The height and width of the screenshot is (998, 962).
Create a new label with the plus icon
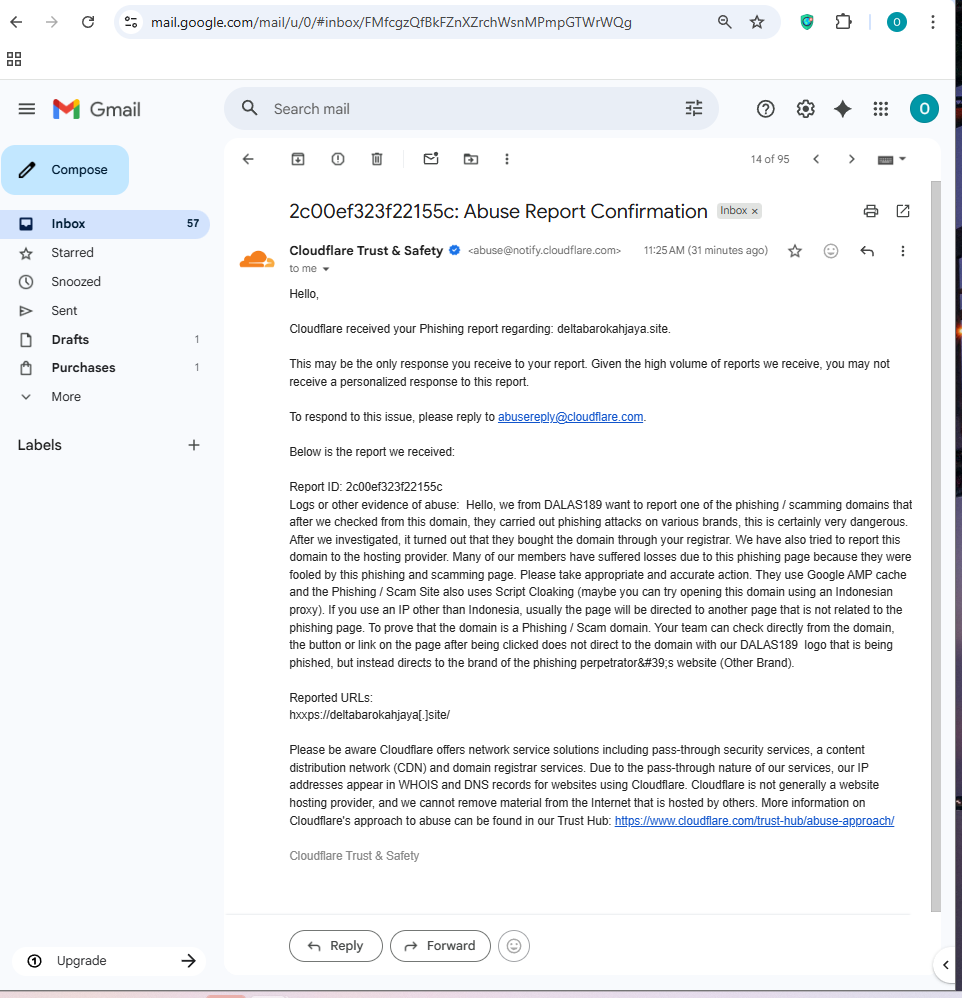(194, 445)
